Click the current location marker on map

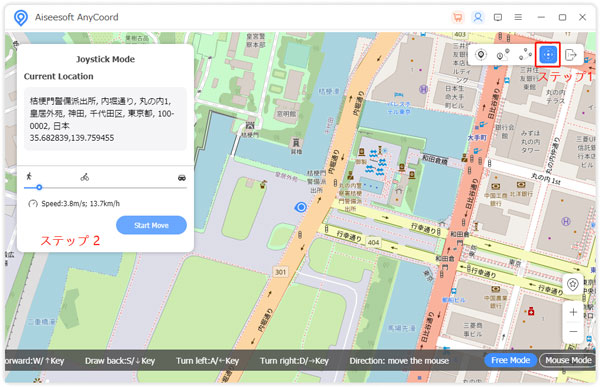(301, 207)
